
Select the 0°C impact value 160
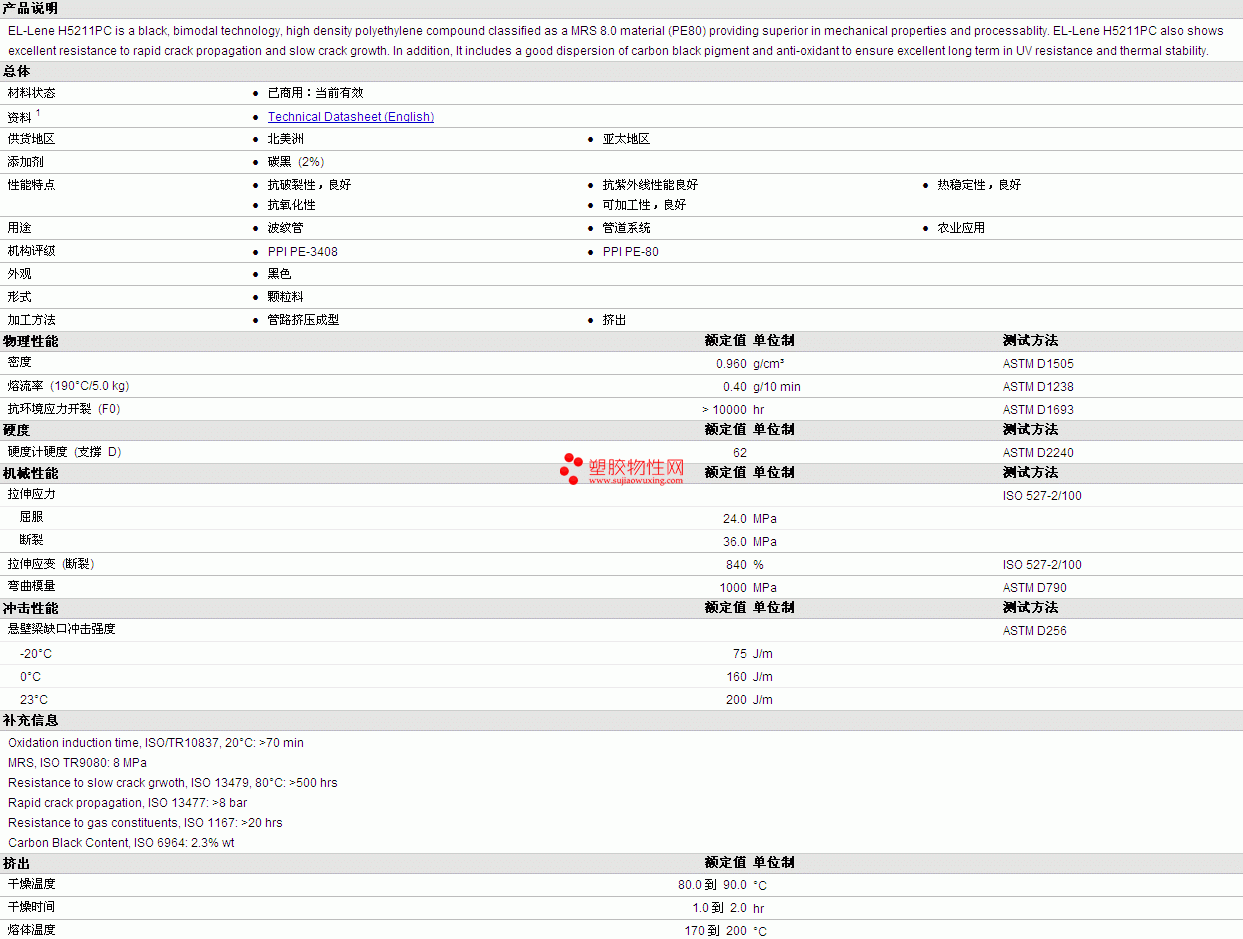tap(737, 677)
